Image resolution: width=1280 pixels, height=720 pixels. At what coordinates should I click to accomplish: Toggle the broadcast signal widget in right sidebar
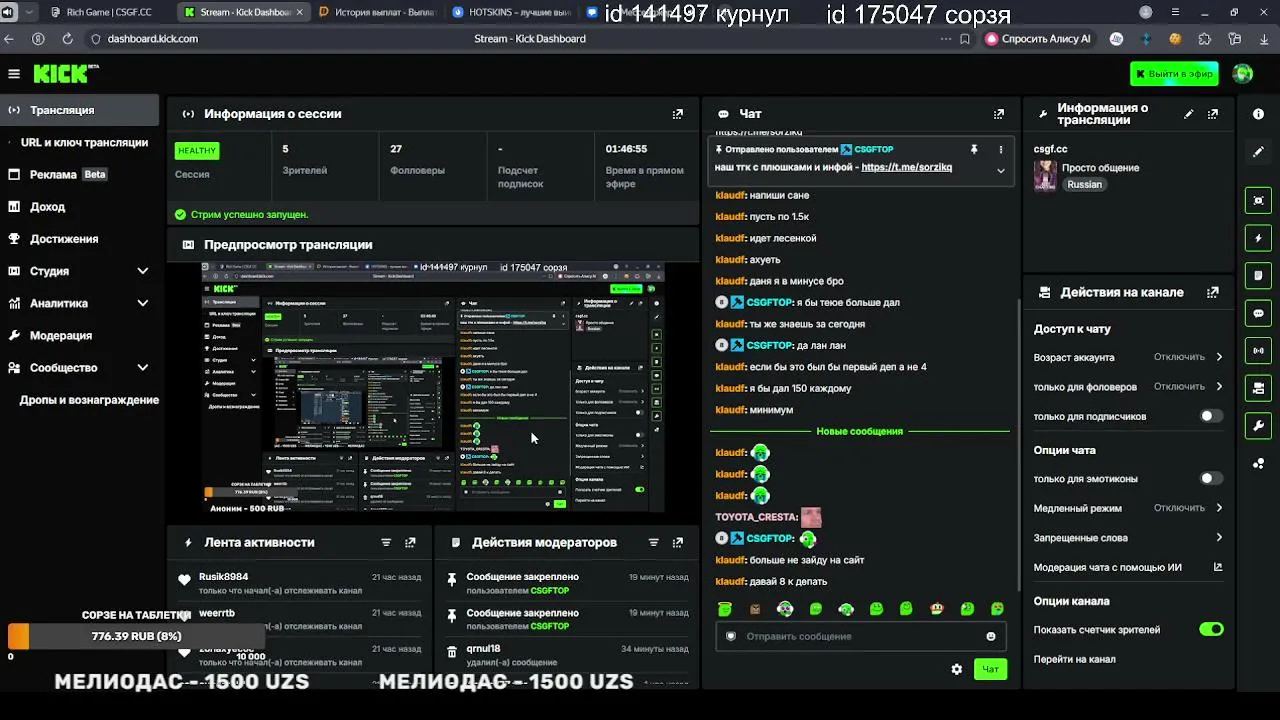(1258, 351)
